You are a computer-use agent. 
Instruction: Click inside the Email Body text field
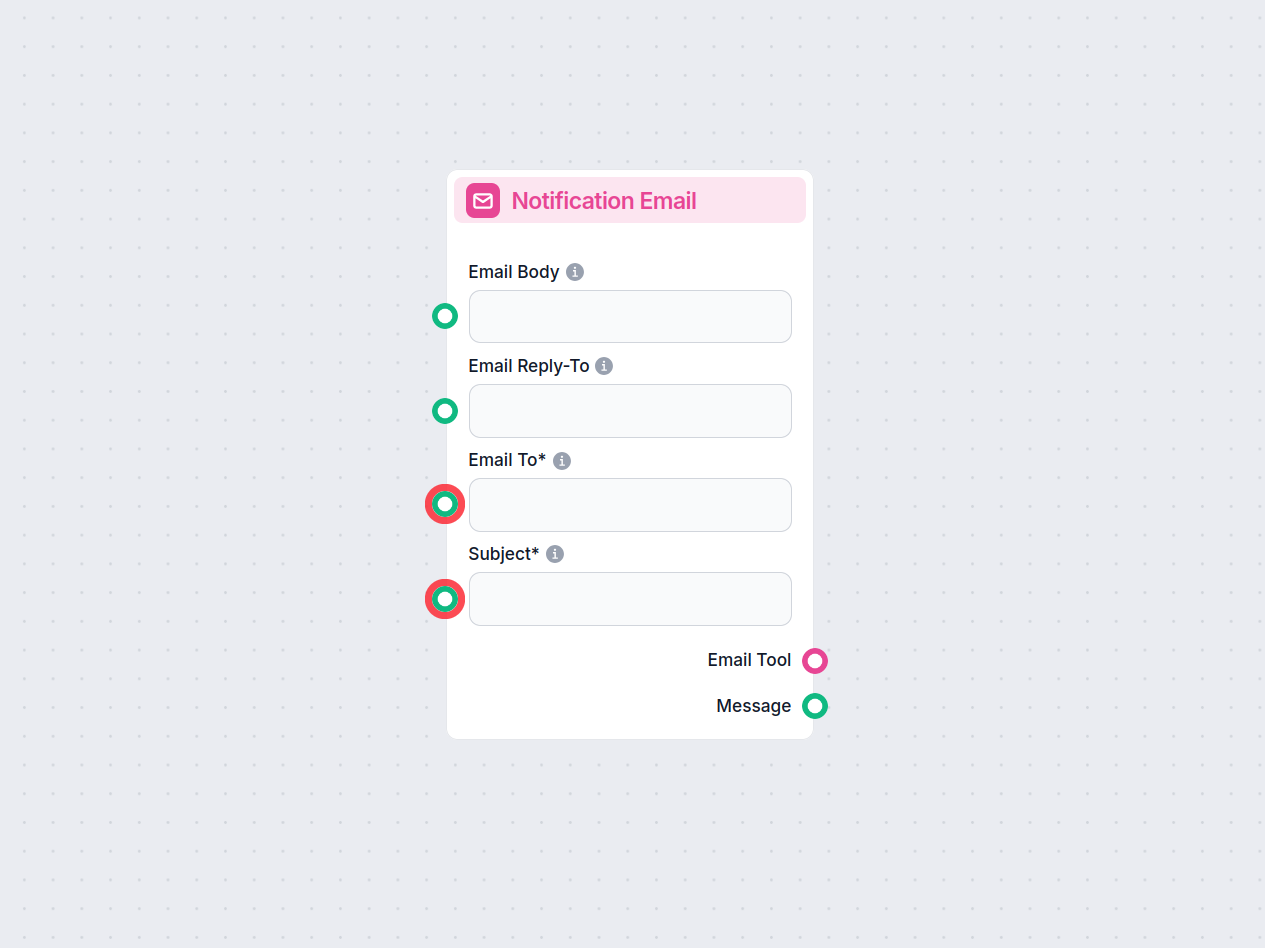click(630, 316)
